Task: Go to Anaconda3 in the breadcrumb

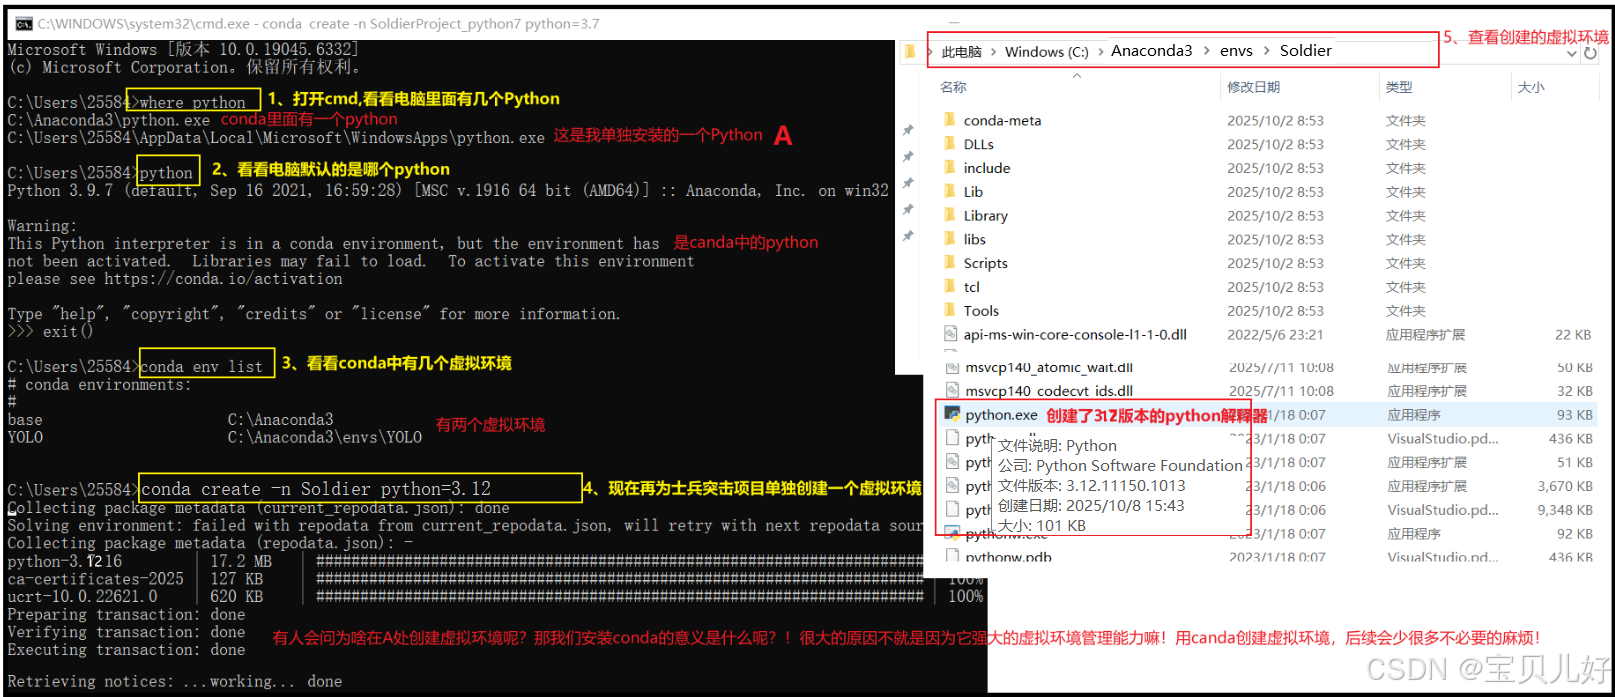Action: click(1152, 51)
